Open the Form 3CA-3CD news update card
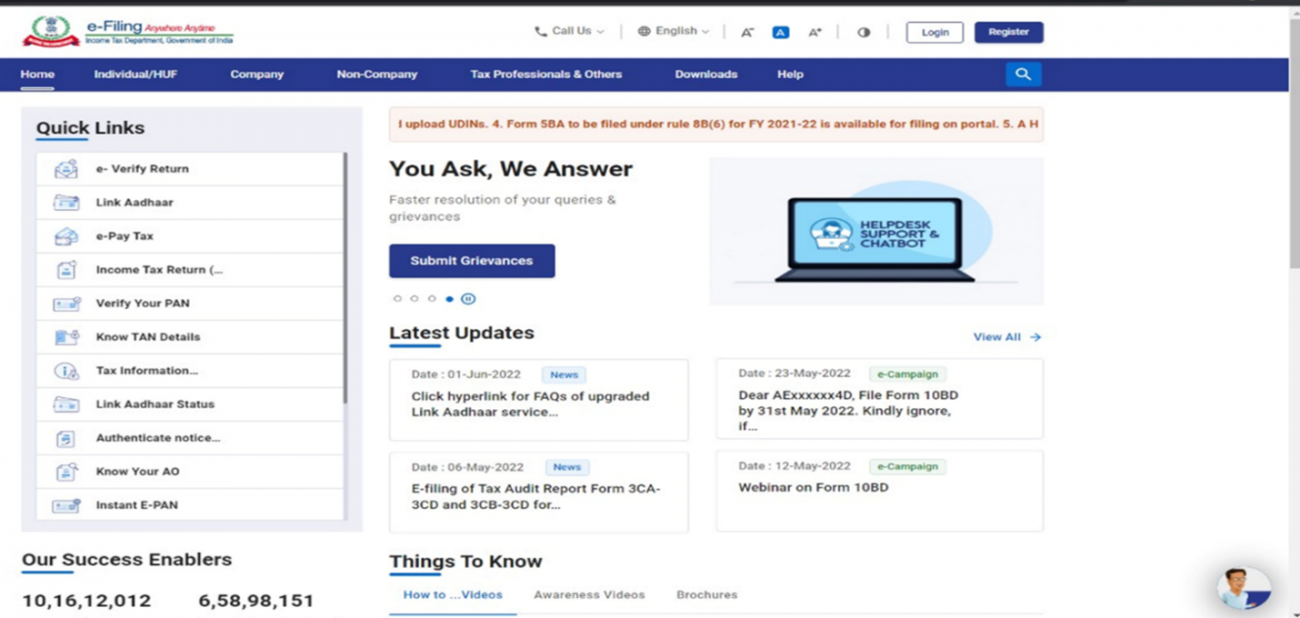Viewport: 1300px width, 618px height. 538,491
